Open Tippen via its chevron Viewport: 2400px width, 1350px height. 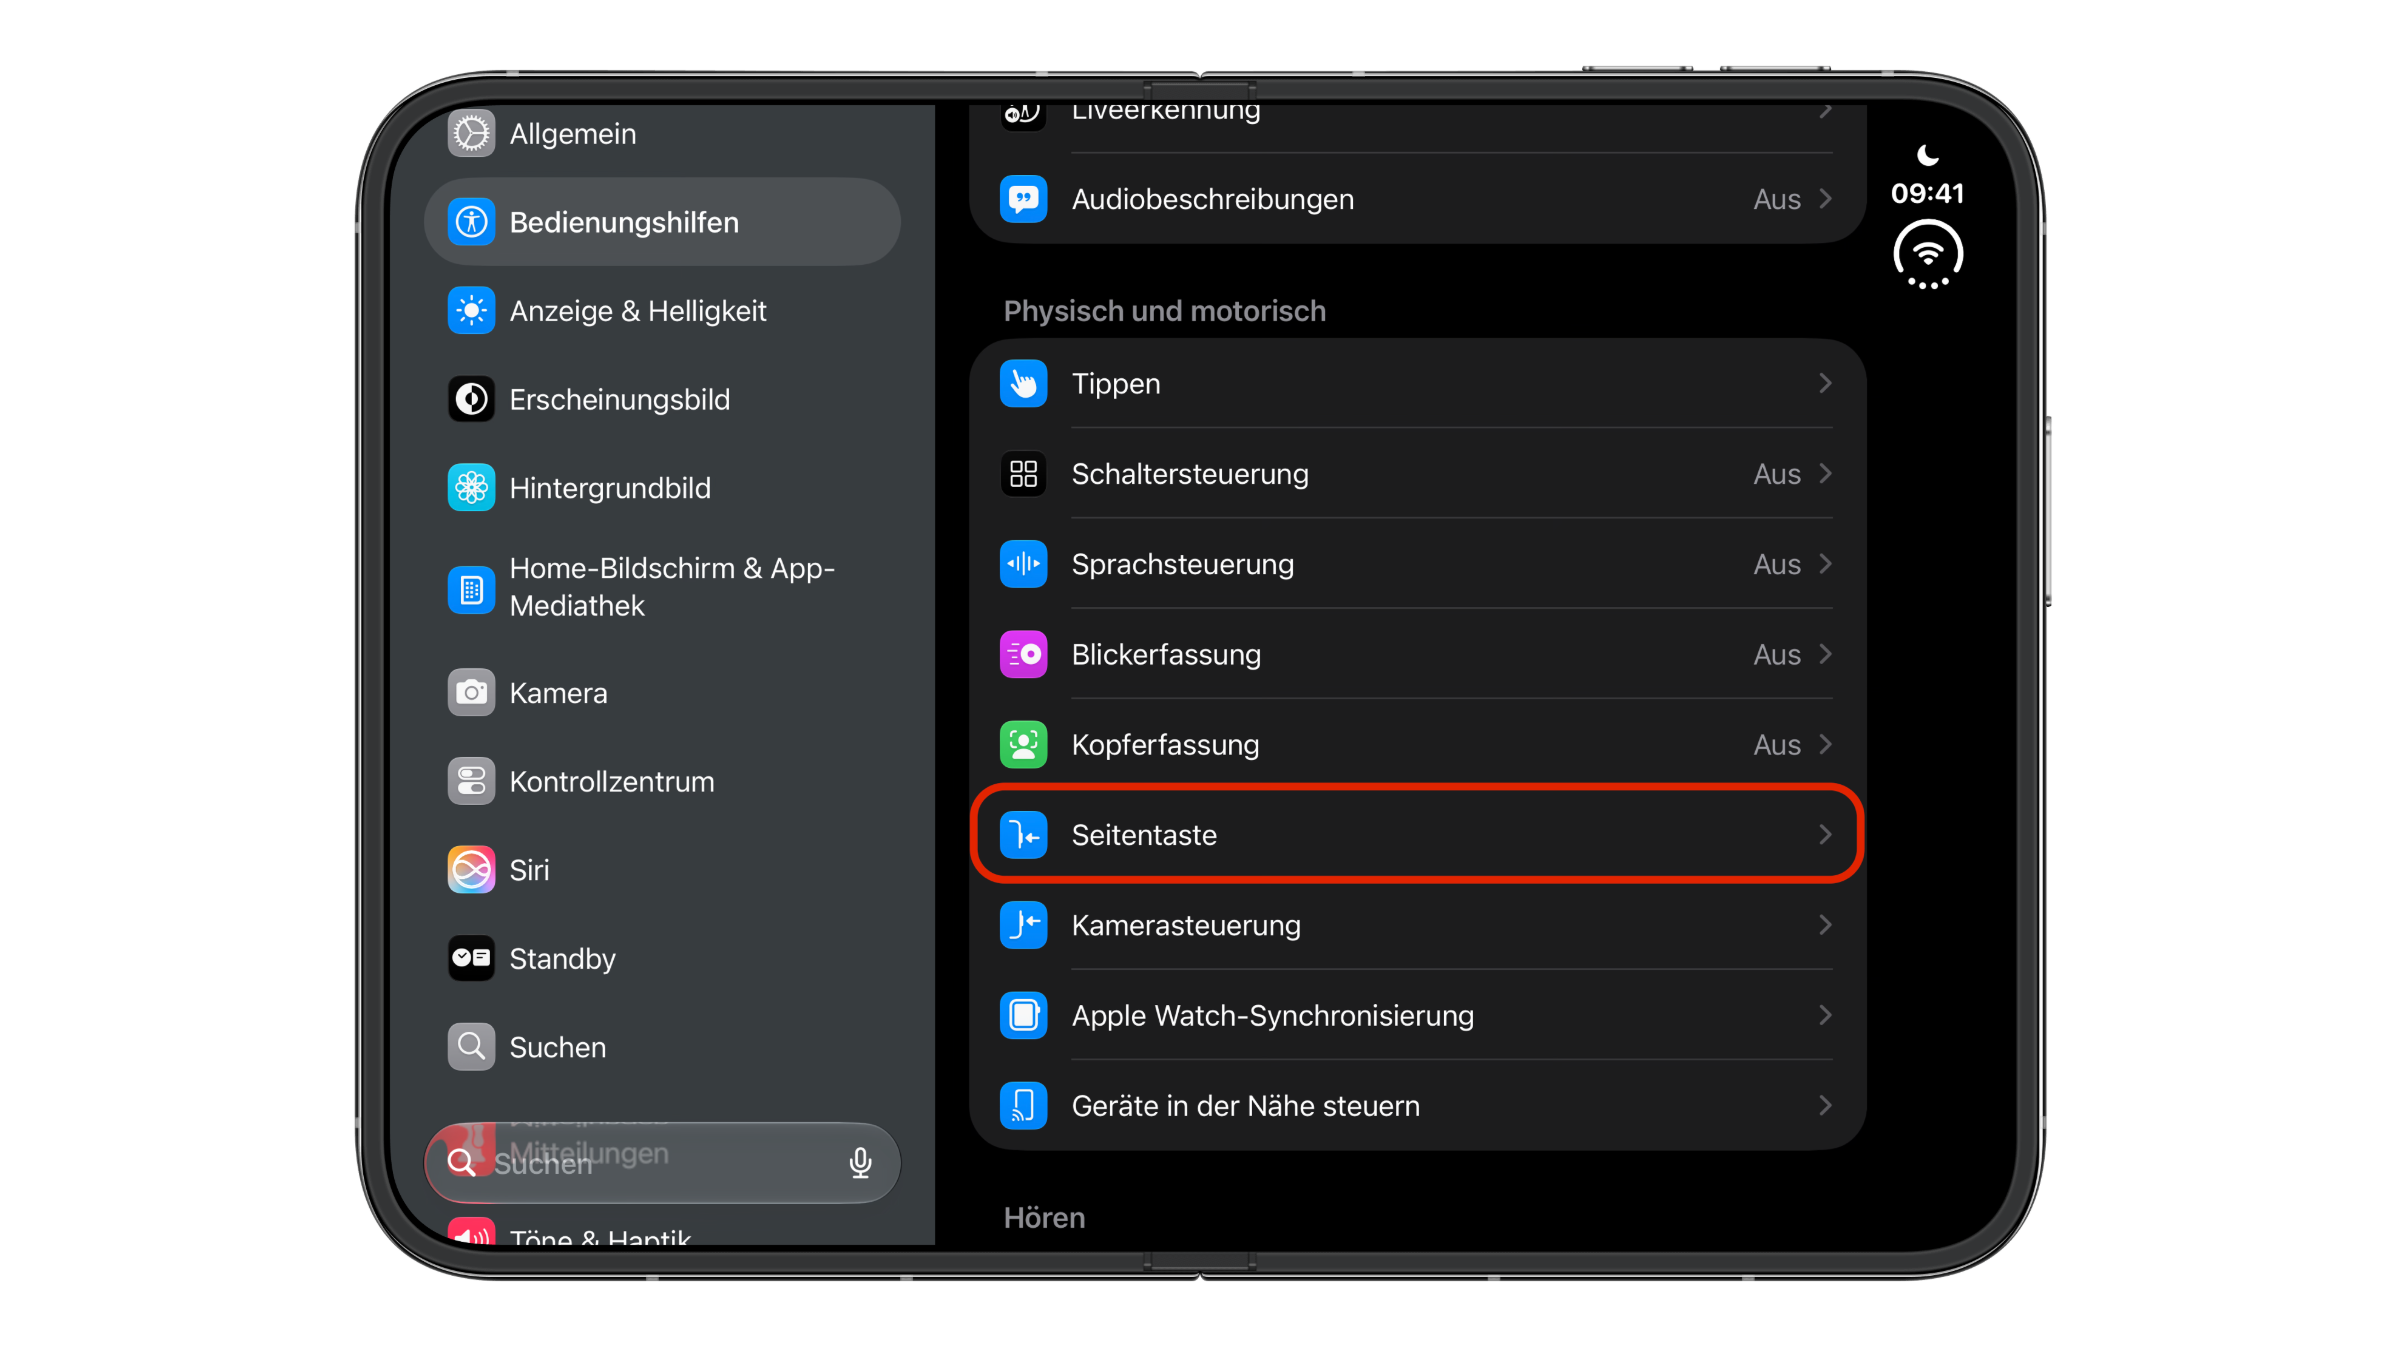[x=1825, y=384]
